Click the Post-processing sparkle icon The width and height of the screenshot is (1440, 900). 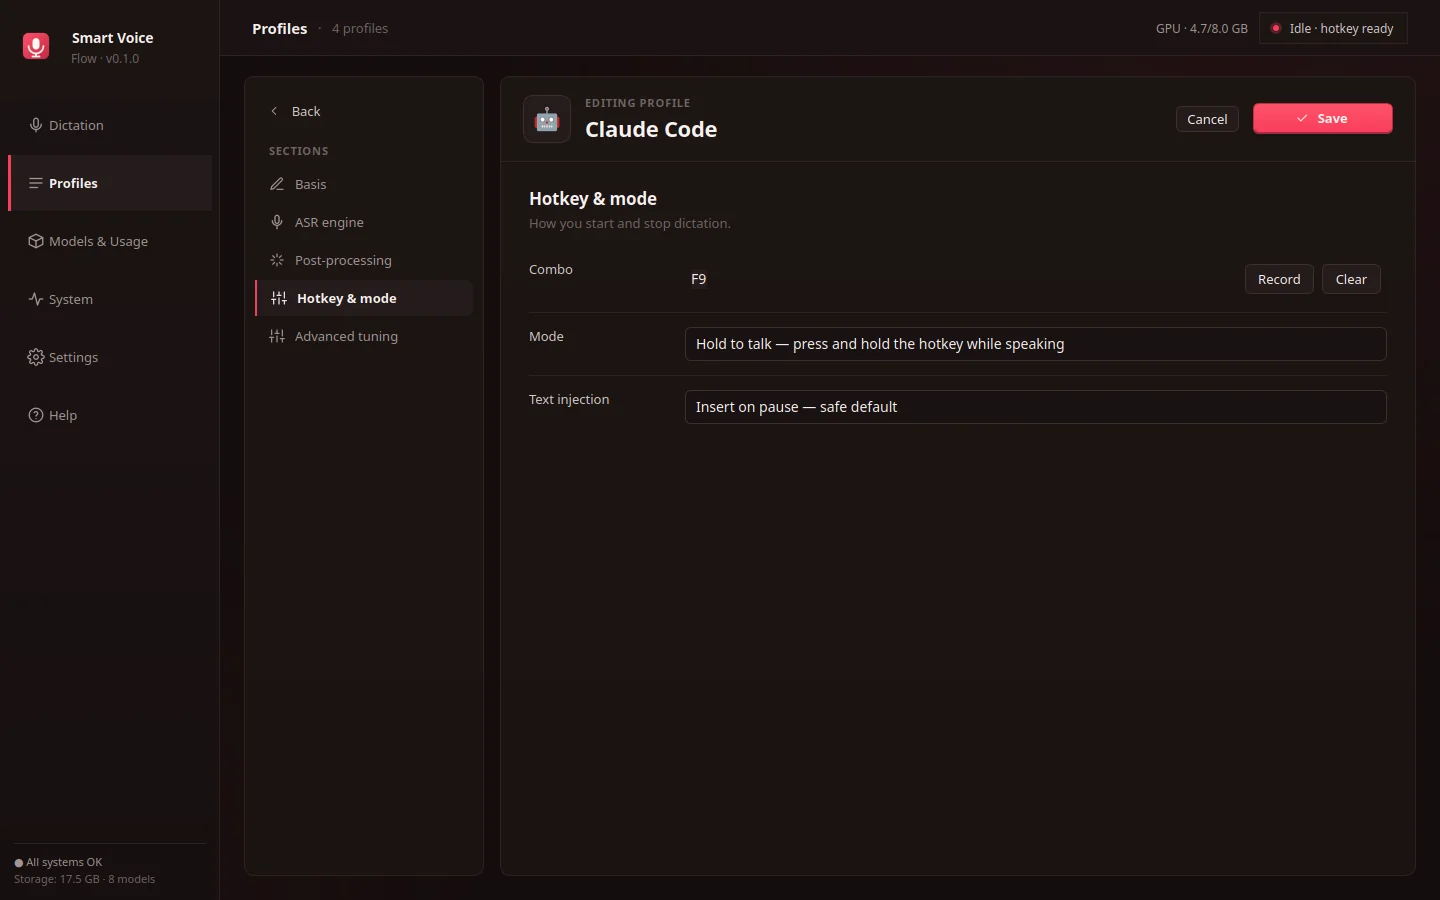click(277, 260)
